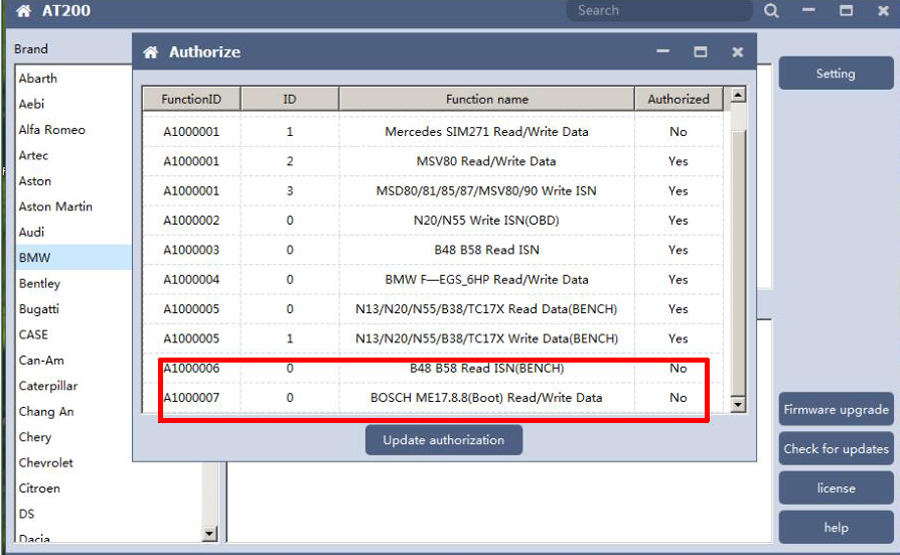This screenshot has height=555, width=900.
Task: Click FunctionID cell A1000003
Action: pyautogui.click(x=191, y=250)
